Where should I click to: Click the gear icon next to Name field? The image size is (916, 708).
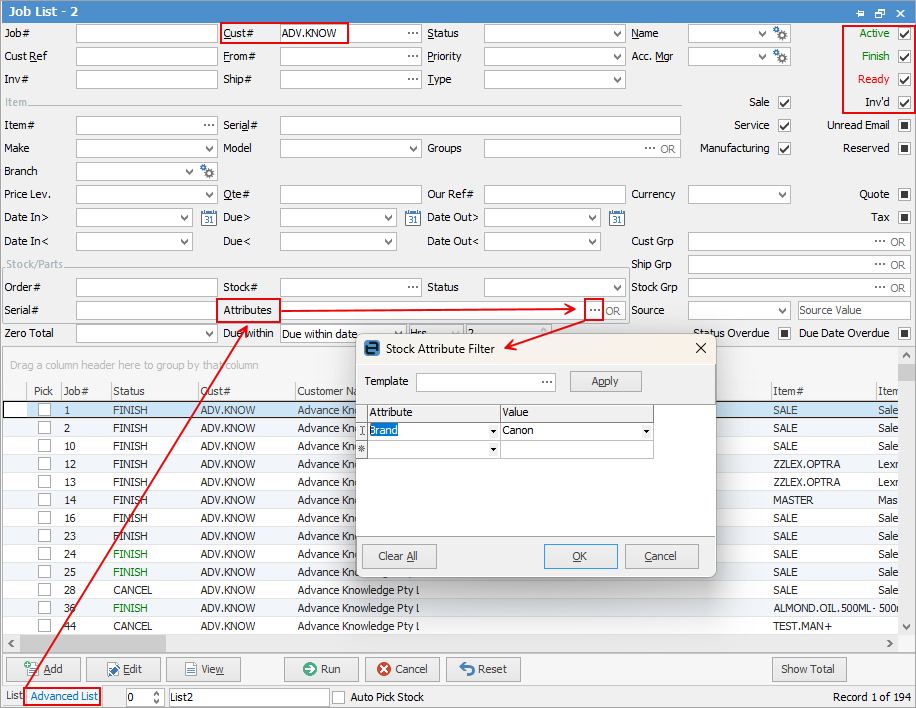[x=781, y=34]
